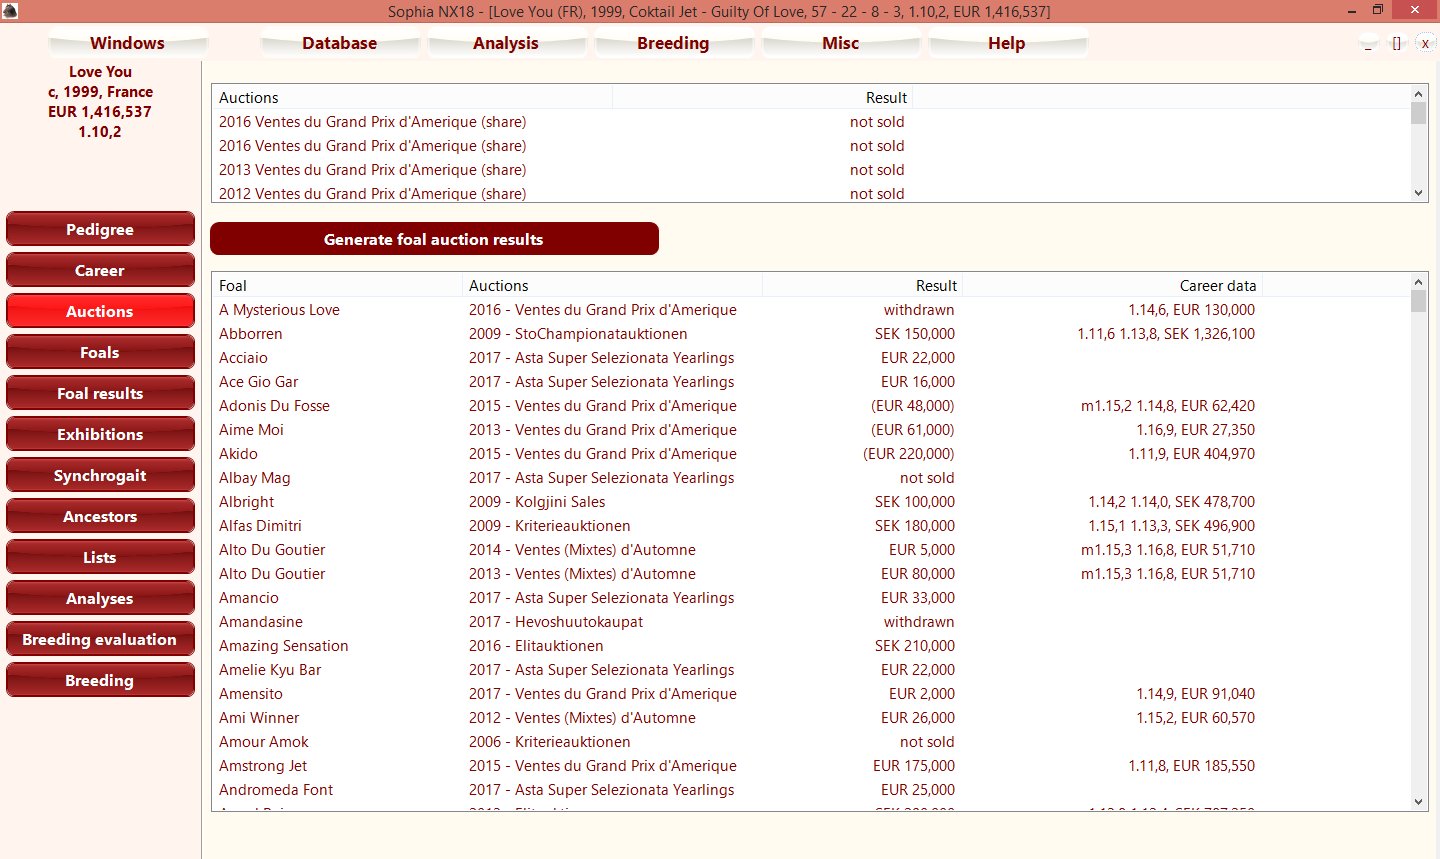
Task: Select foal Abborren
Action: (250, 333)
